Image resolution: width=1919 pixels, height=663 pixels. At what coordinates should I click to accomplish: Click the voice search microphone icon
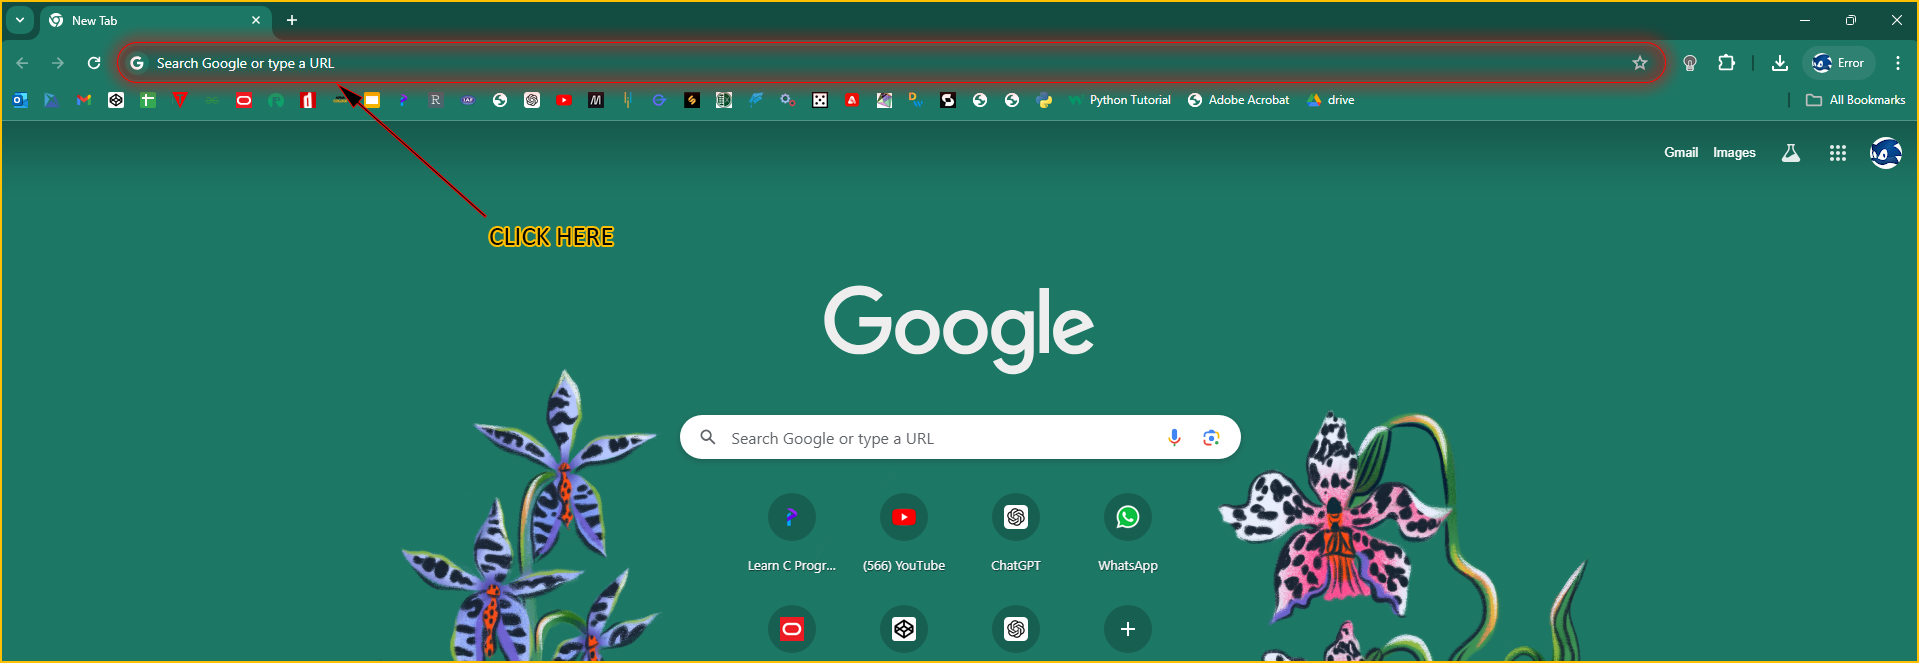(x=1174, y=438)
